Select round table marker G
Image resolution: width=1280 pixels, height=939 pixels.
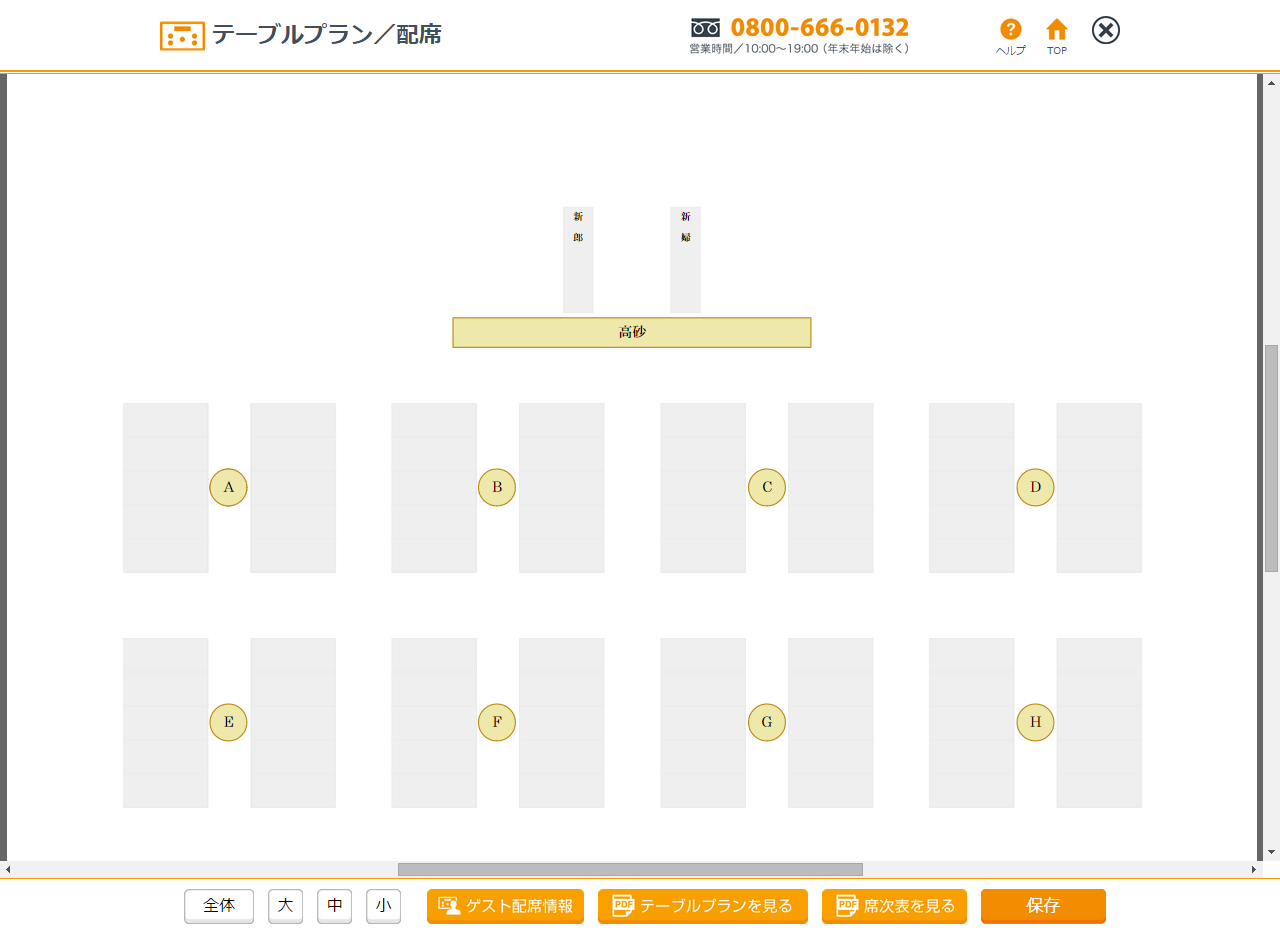click(x=767, y=722)
